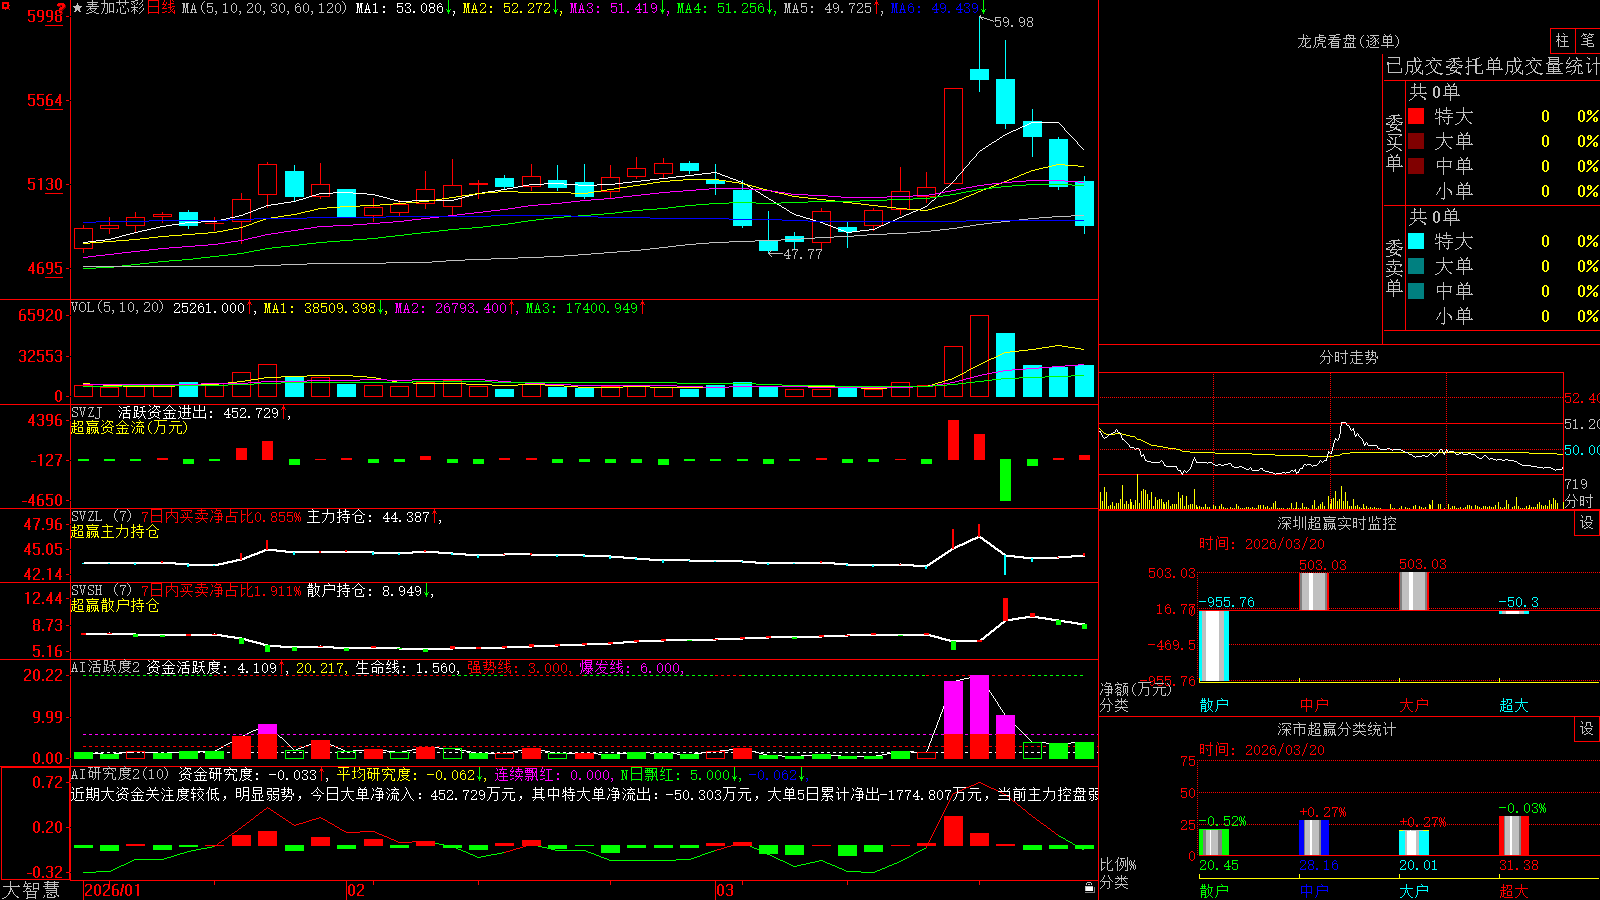Click the dark red 大单 buy-order swatch

1416,141
